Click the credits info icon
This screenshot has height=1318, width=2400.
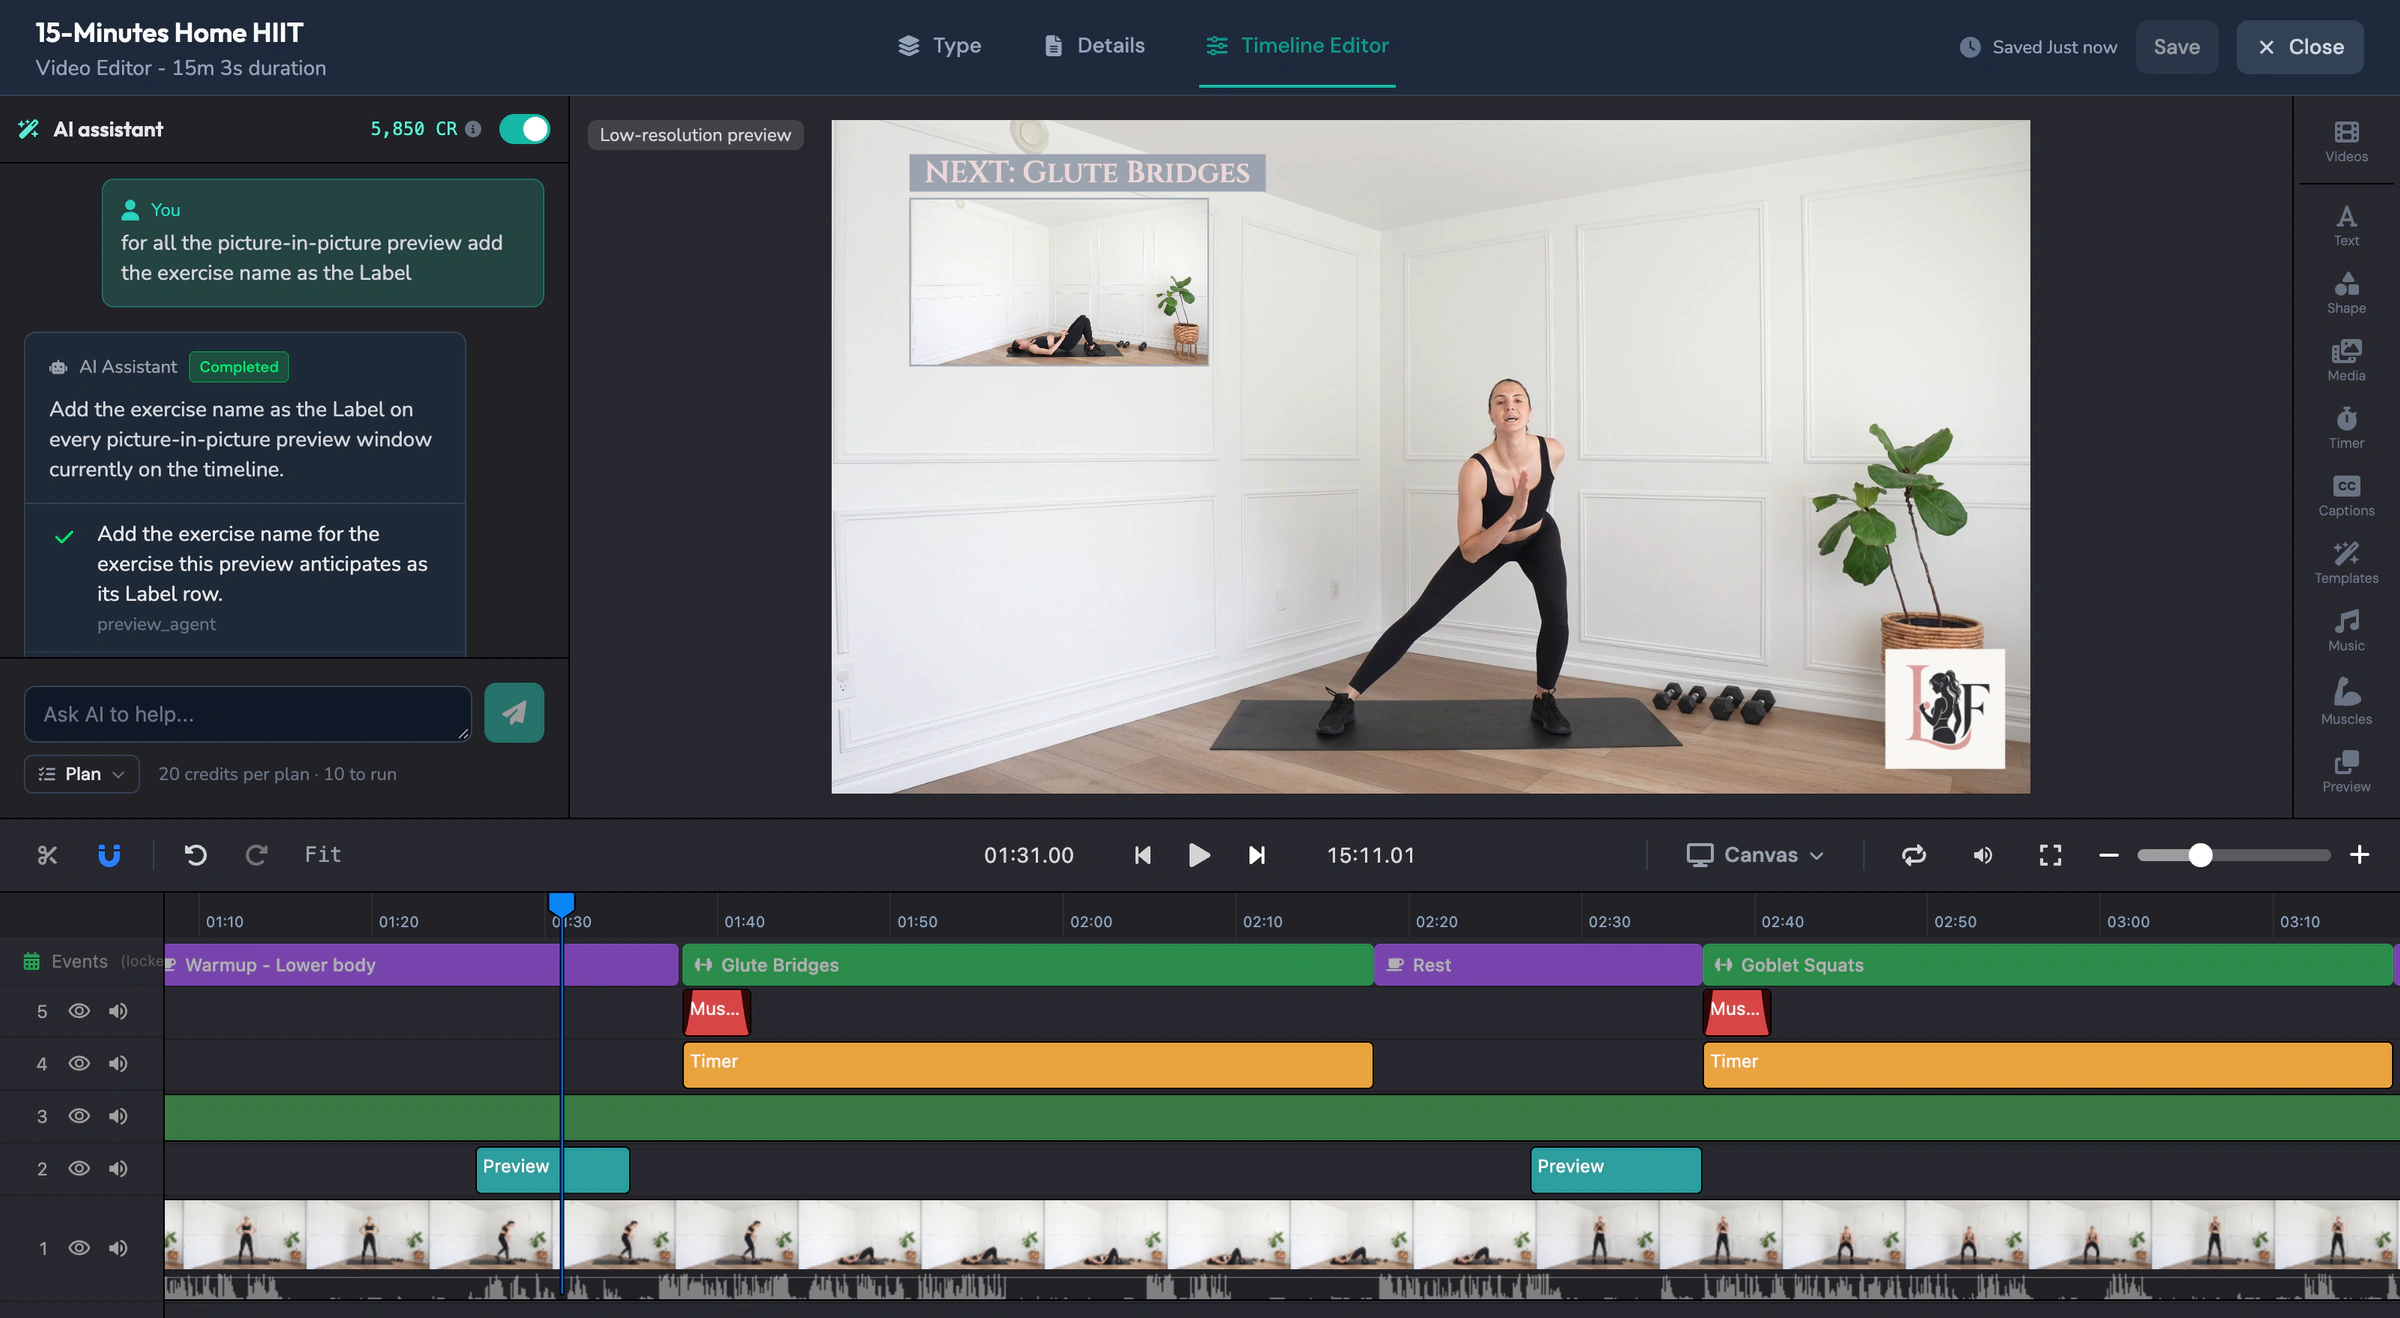(473, 129)
